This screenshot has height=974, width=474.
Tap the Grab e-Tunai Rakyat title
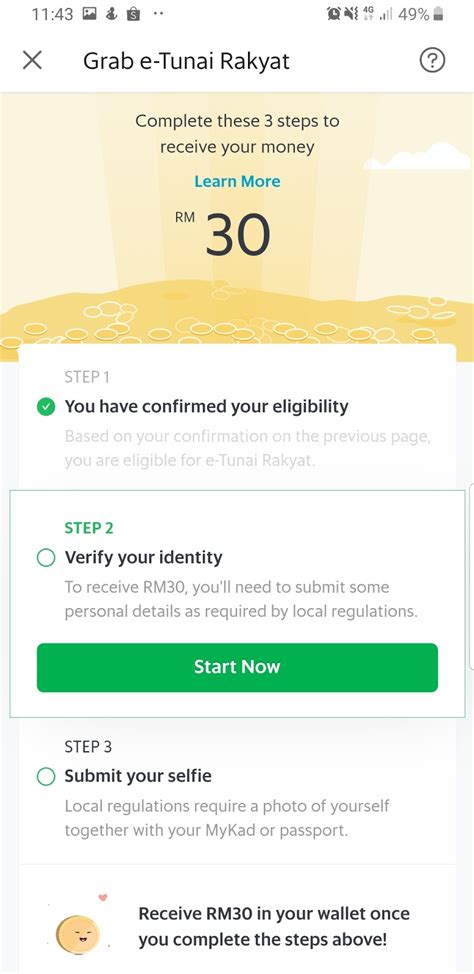(x=186, y=61)
